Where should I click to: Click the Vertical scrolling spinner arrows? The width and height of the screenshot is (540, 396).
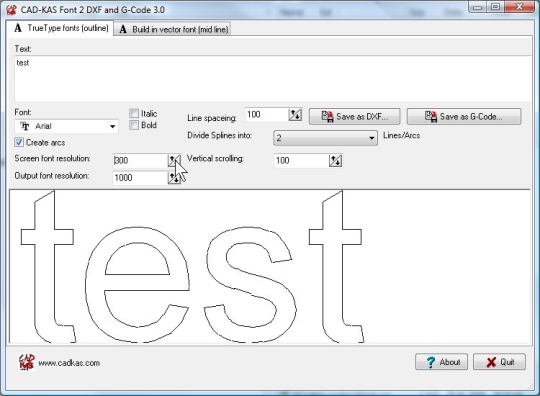point(335,160)
